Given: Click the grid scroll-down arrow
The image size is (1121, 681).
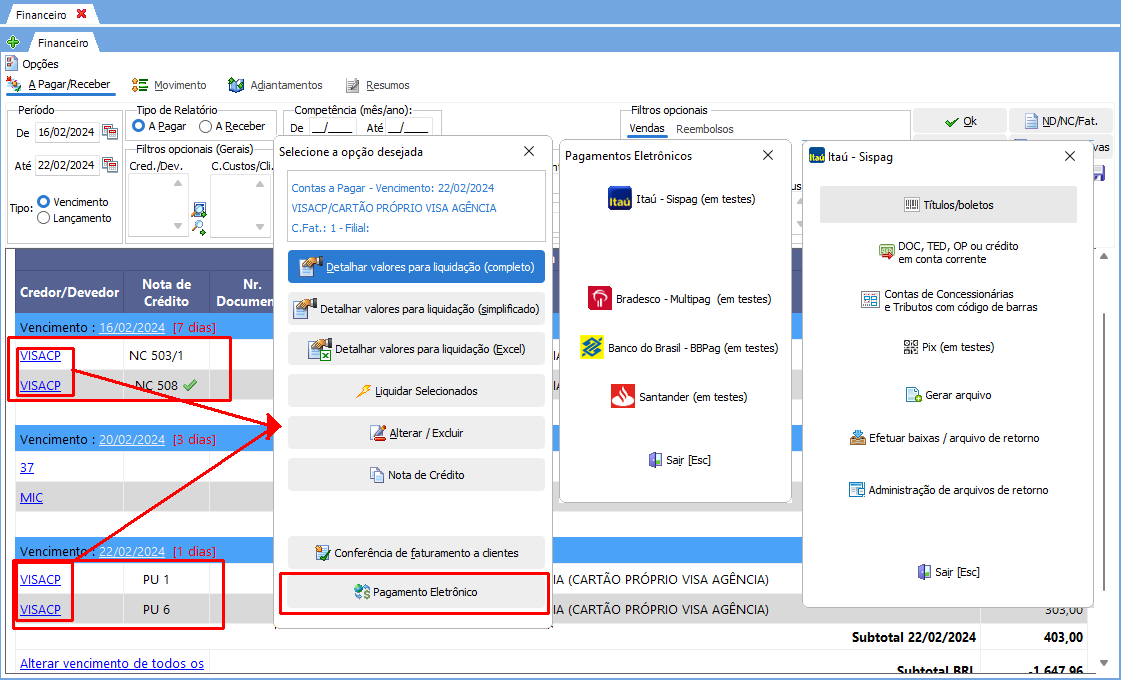Looking at the screenshot, I should tap(1104, 662).
